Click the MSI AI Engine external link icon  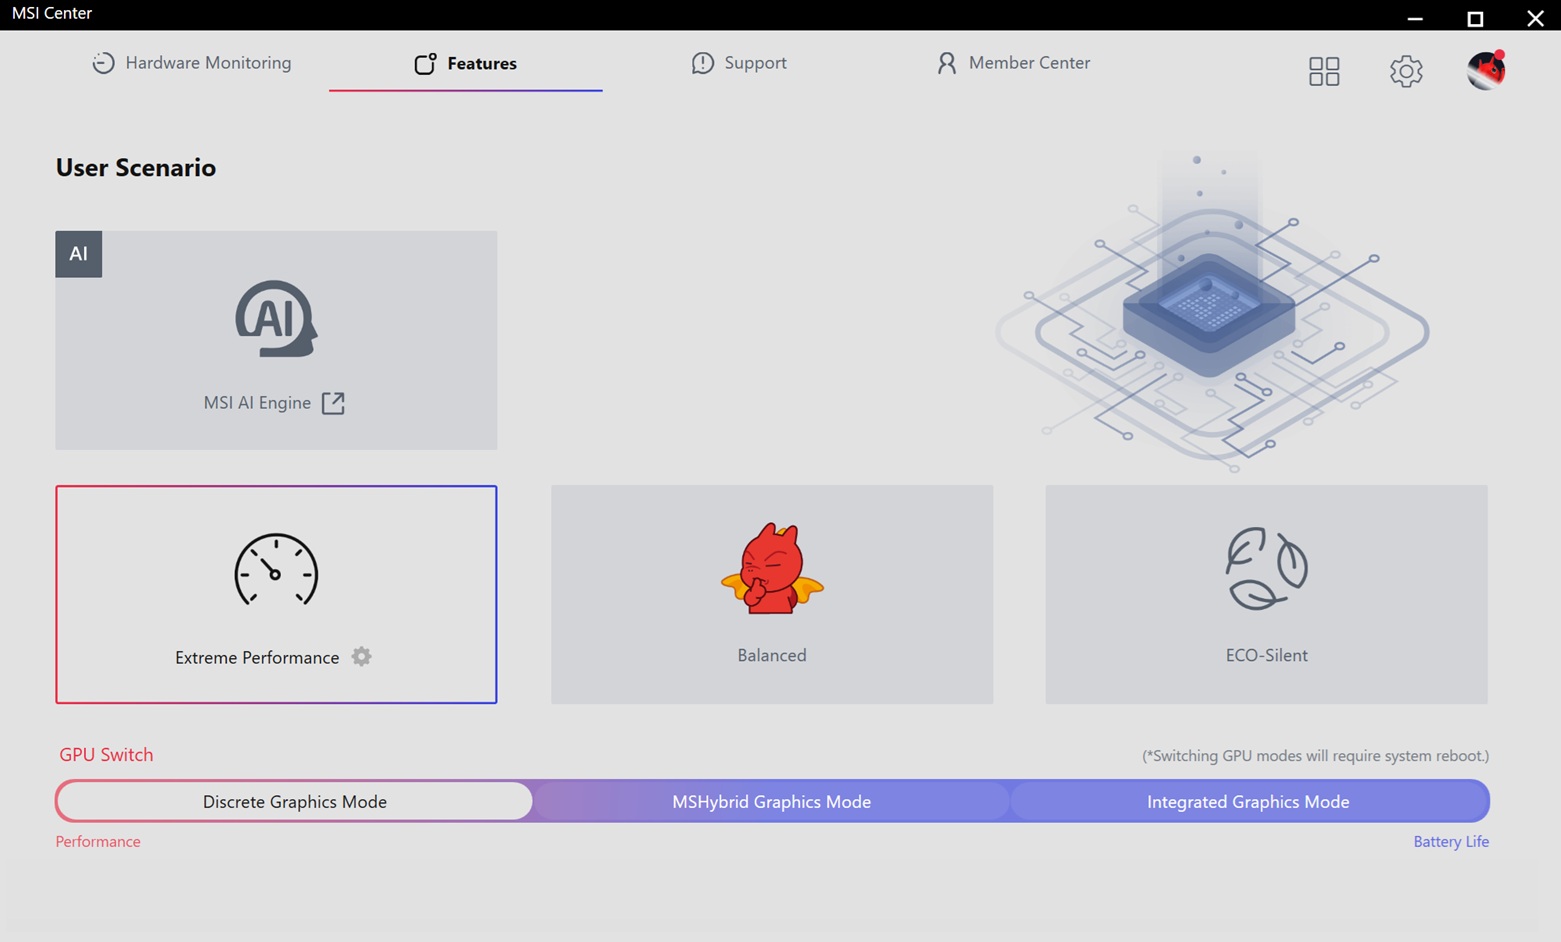(333, 403)
